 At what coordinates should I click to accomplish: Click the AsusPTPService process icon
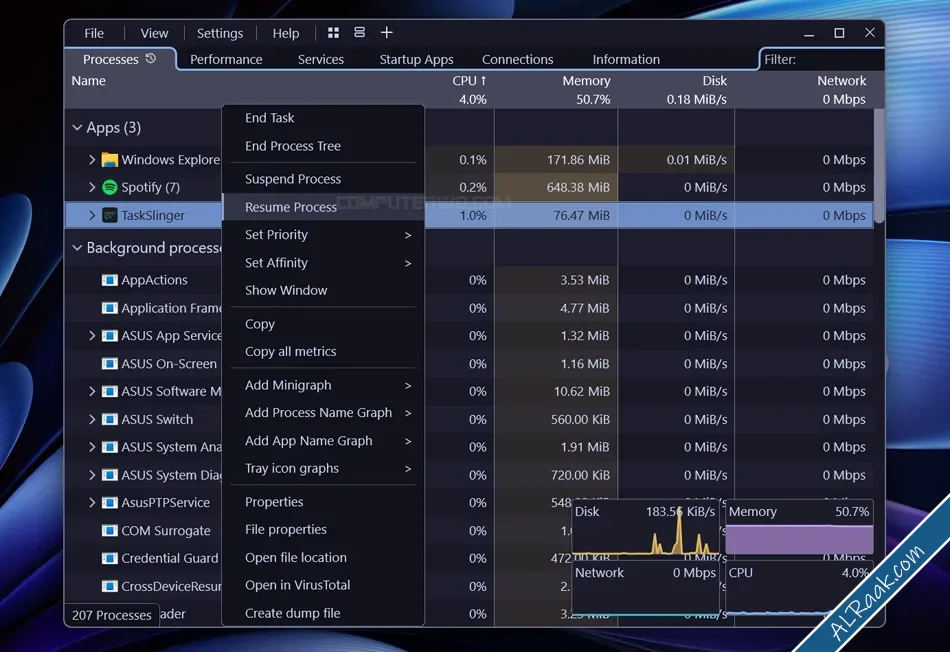click(x=110, y=503)
